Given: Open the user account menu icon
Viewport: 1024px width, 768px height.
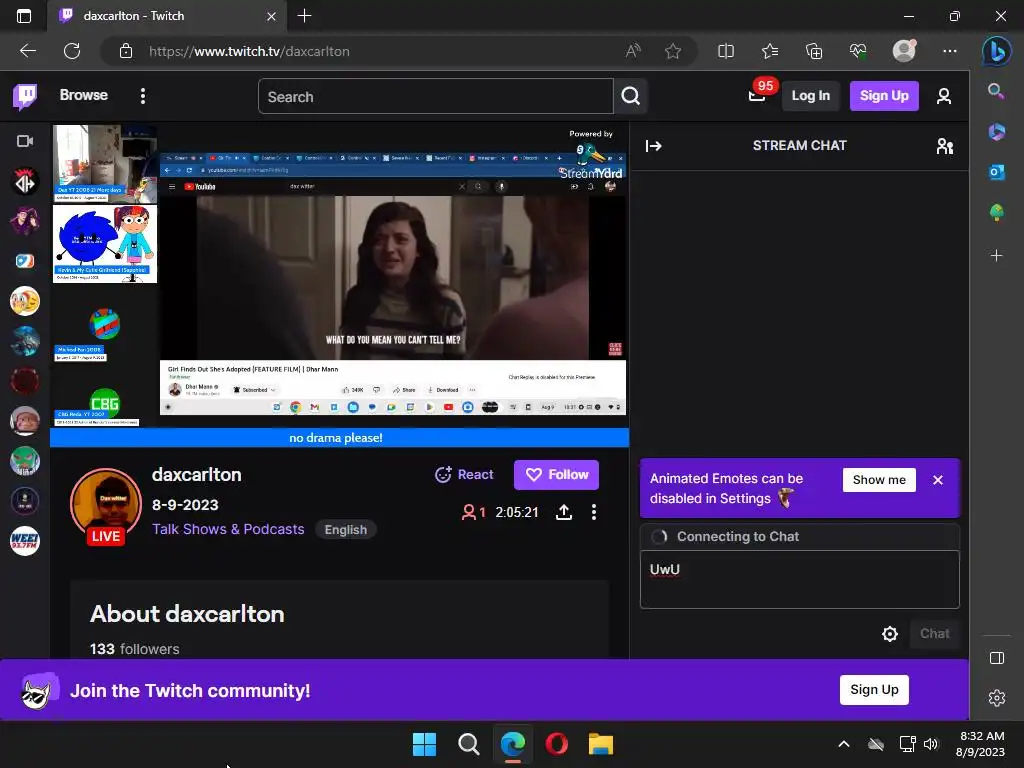Looking at the screenshot, I should point(944,97).
